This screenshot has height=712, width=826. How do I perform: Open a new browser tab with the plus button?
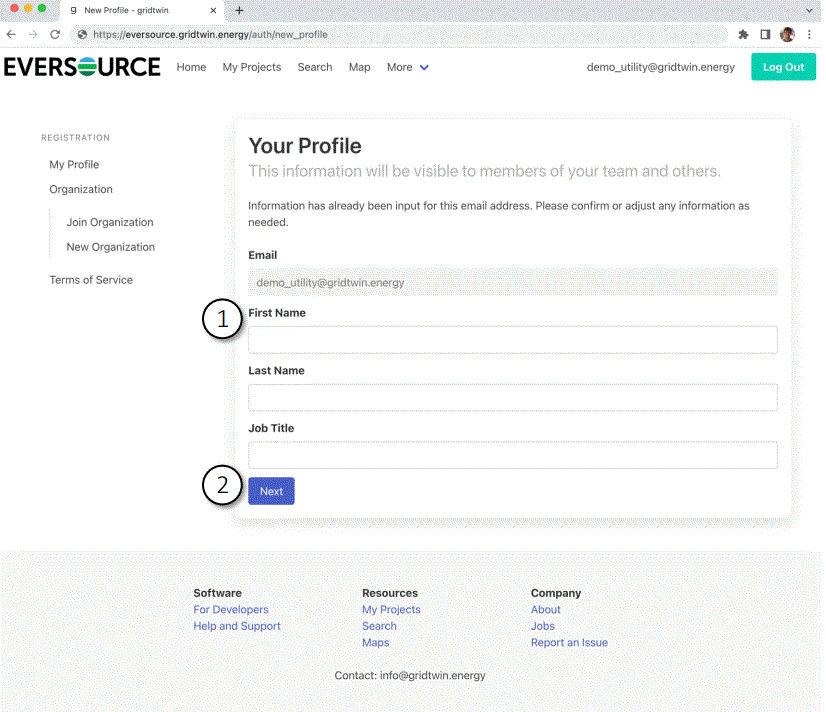[x=237, y=12]
